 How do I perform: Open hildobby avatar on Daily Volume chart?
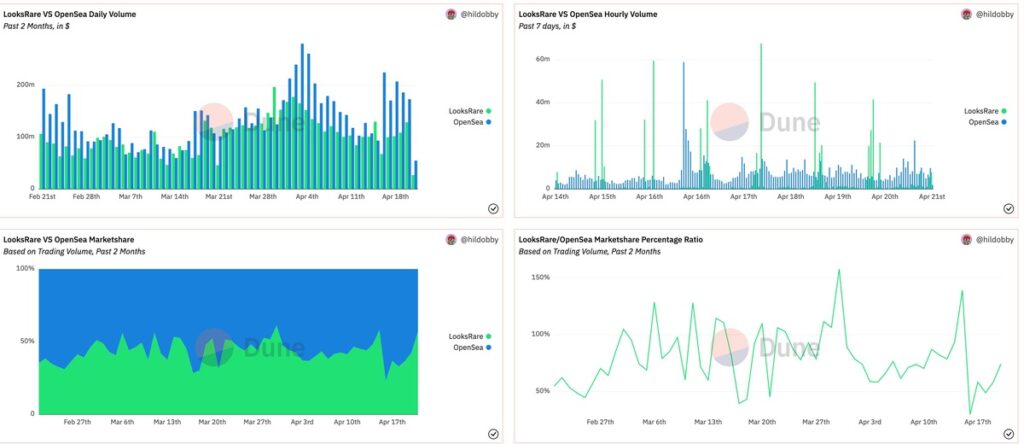pyautogui.click(x=451, y=14)
